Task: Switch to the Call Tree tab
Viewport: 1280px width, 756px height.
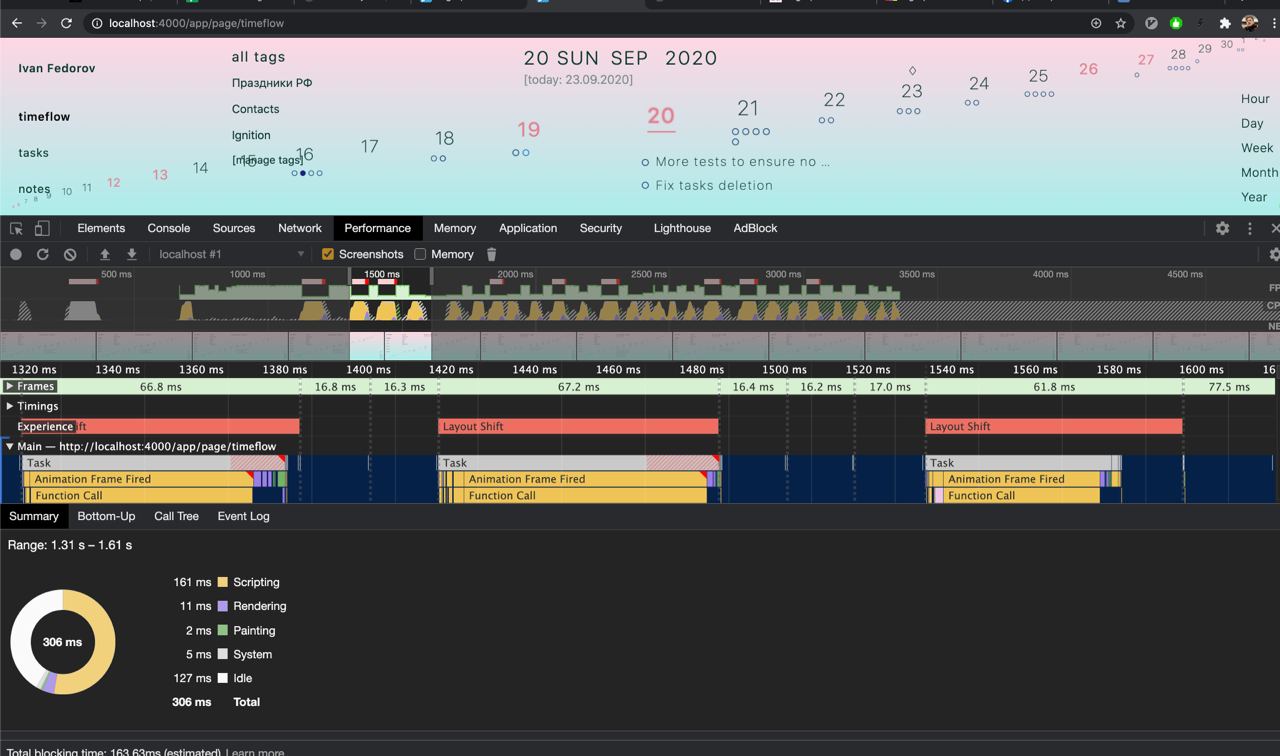Action: click(176, 517)
